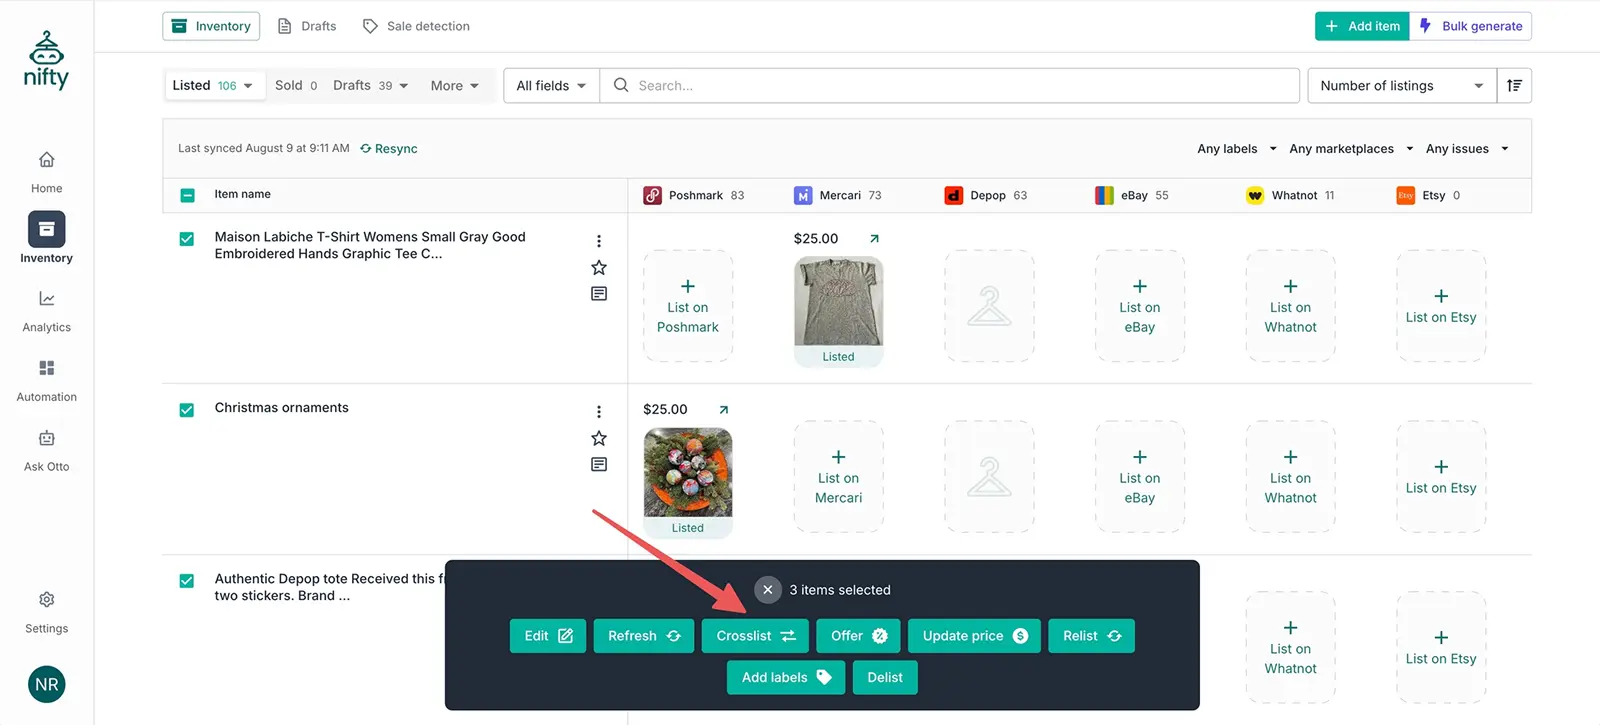Open the Any marketplaces filter

coord(1351,149)
